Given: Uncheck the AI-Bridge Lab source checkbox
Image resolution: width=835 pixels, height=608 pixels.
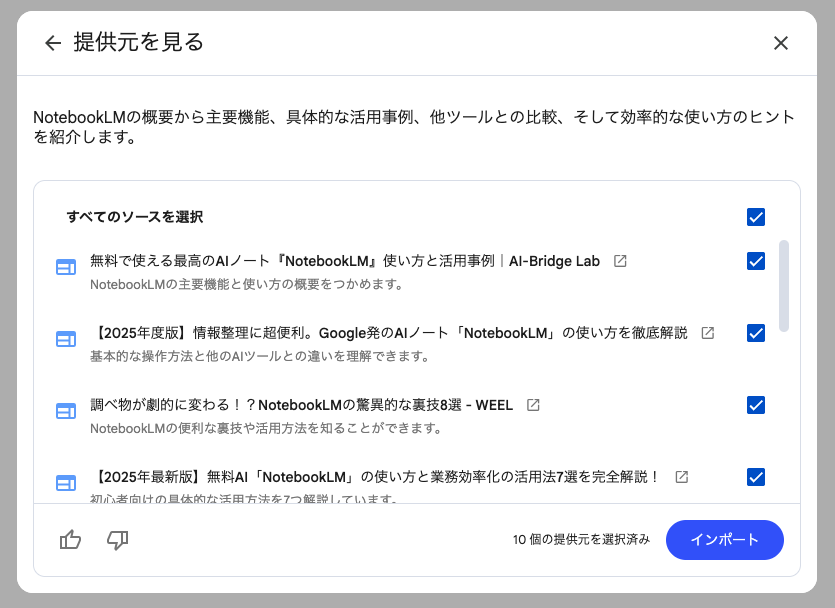Looking at the screenshot, I should tap(756, 261).
